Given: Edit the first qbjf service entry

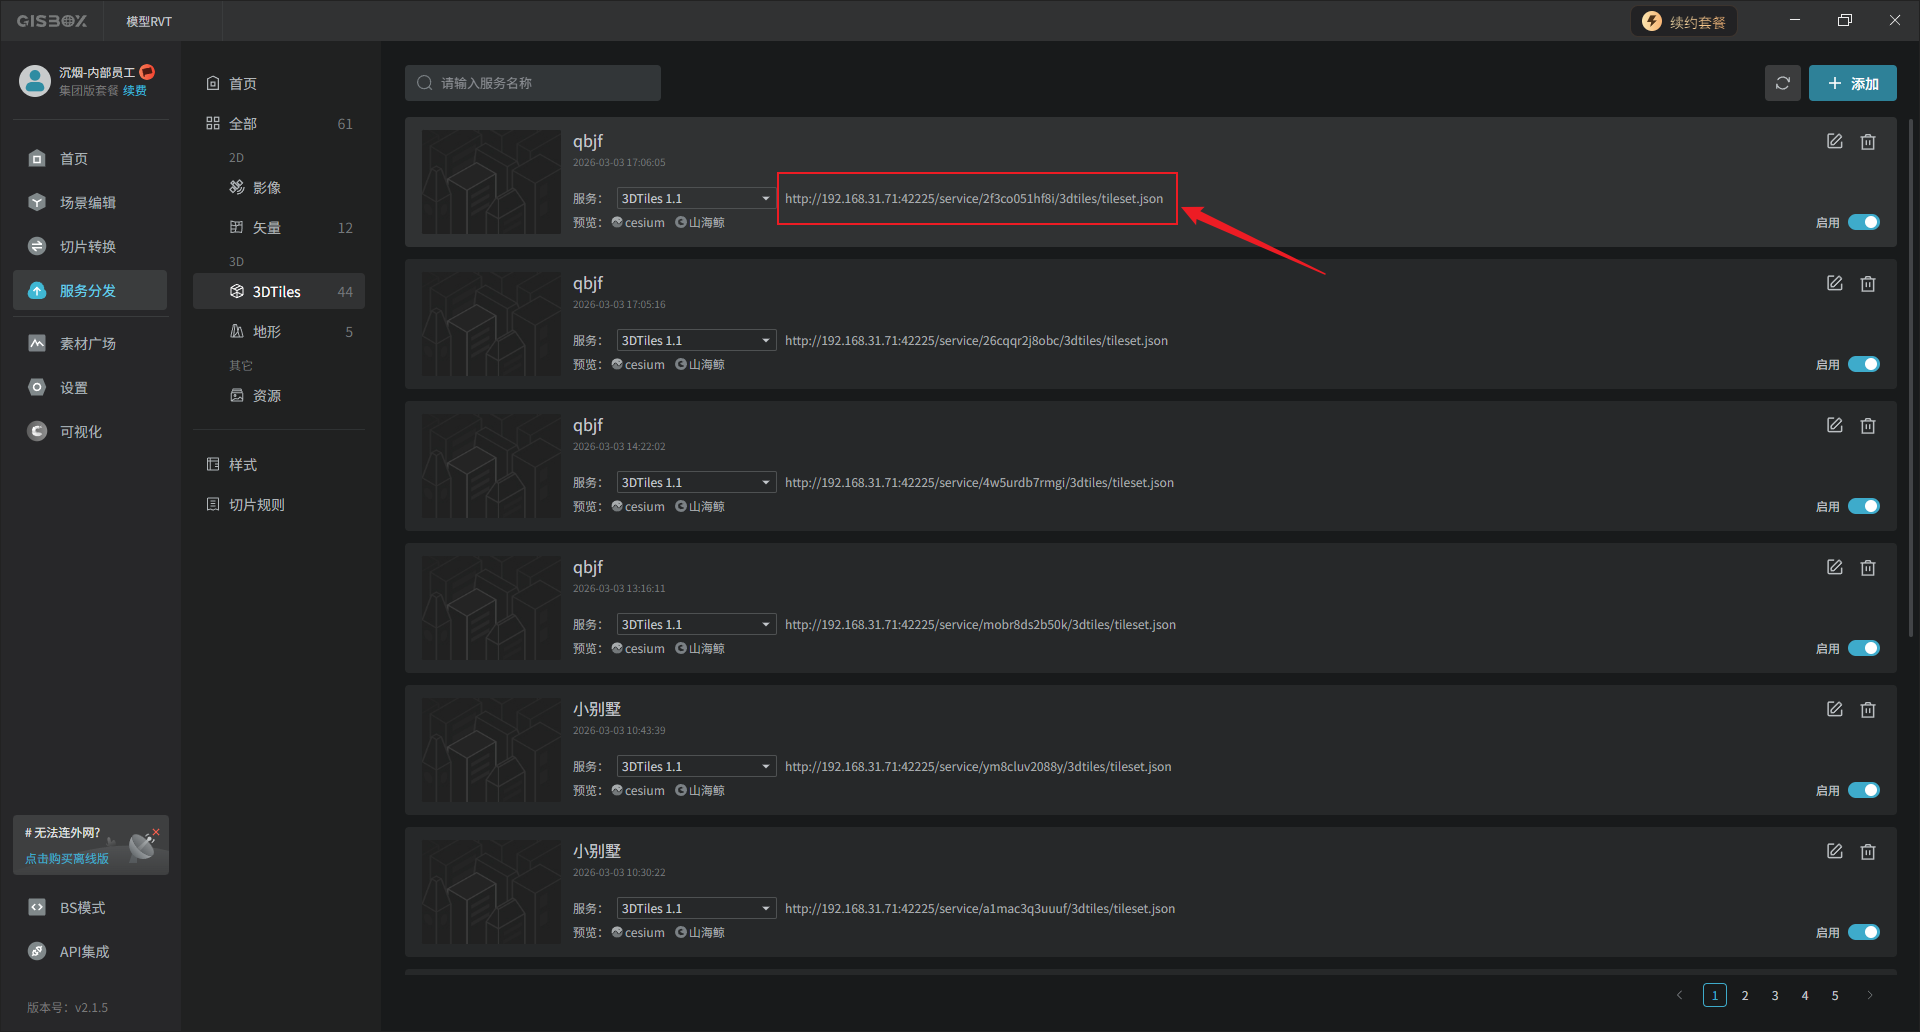Looking at the screenshot, I should [x=1834, y=142].
